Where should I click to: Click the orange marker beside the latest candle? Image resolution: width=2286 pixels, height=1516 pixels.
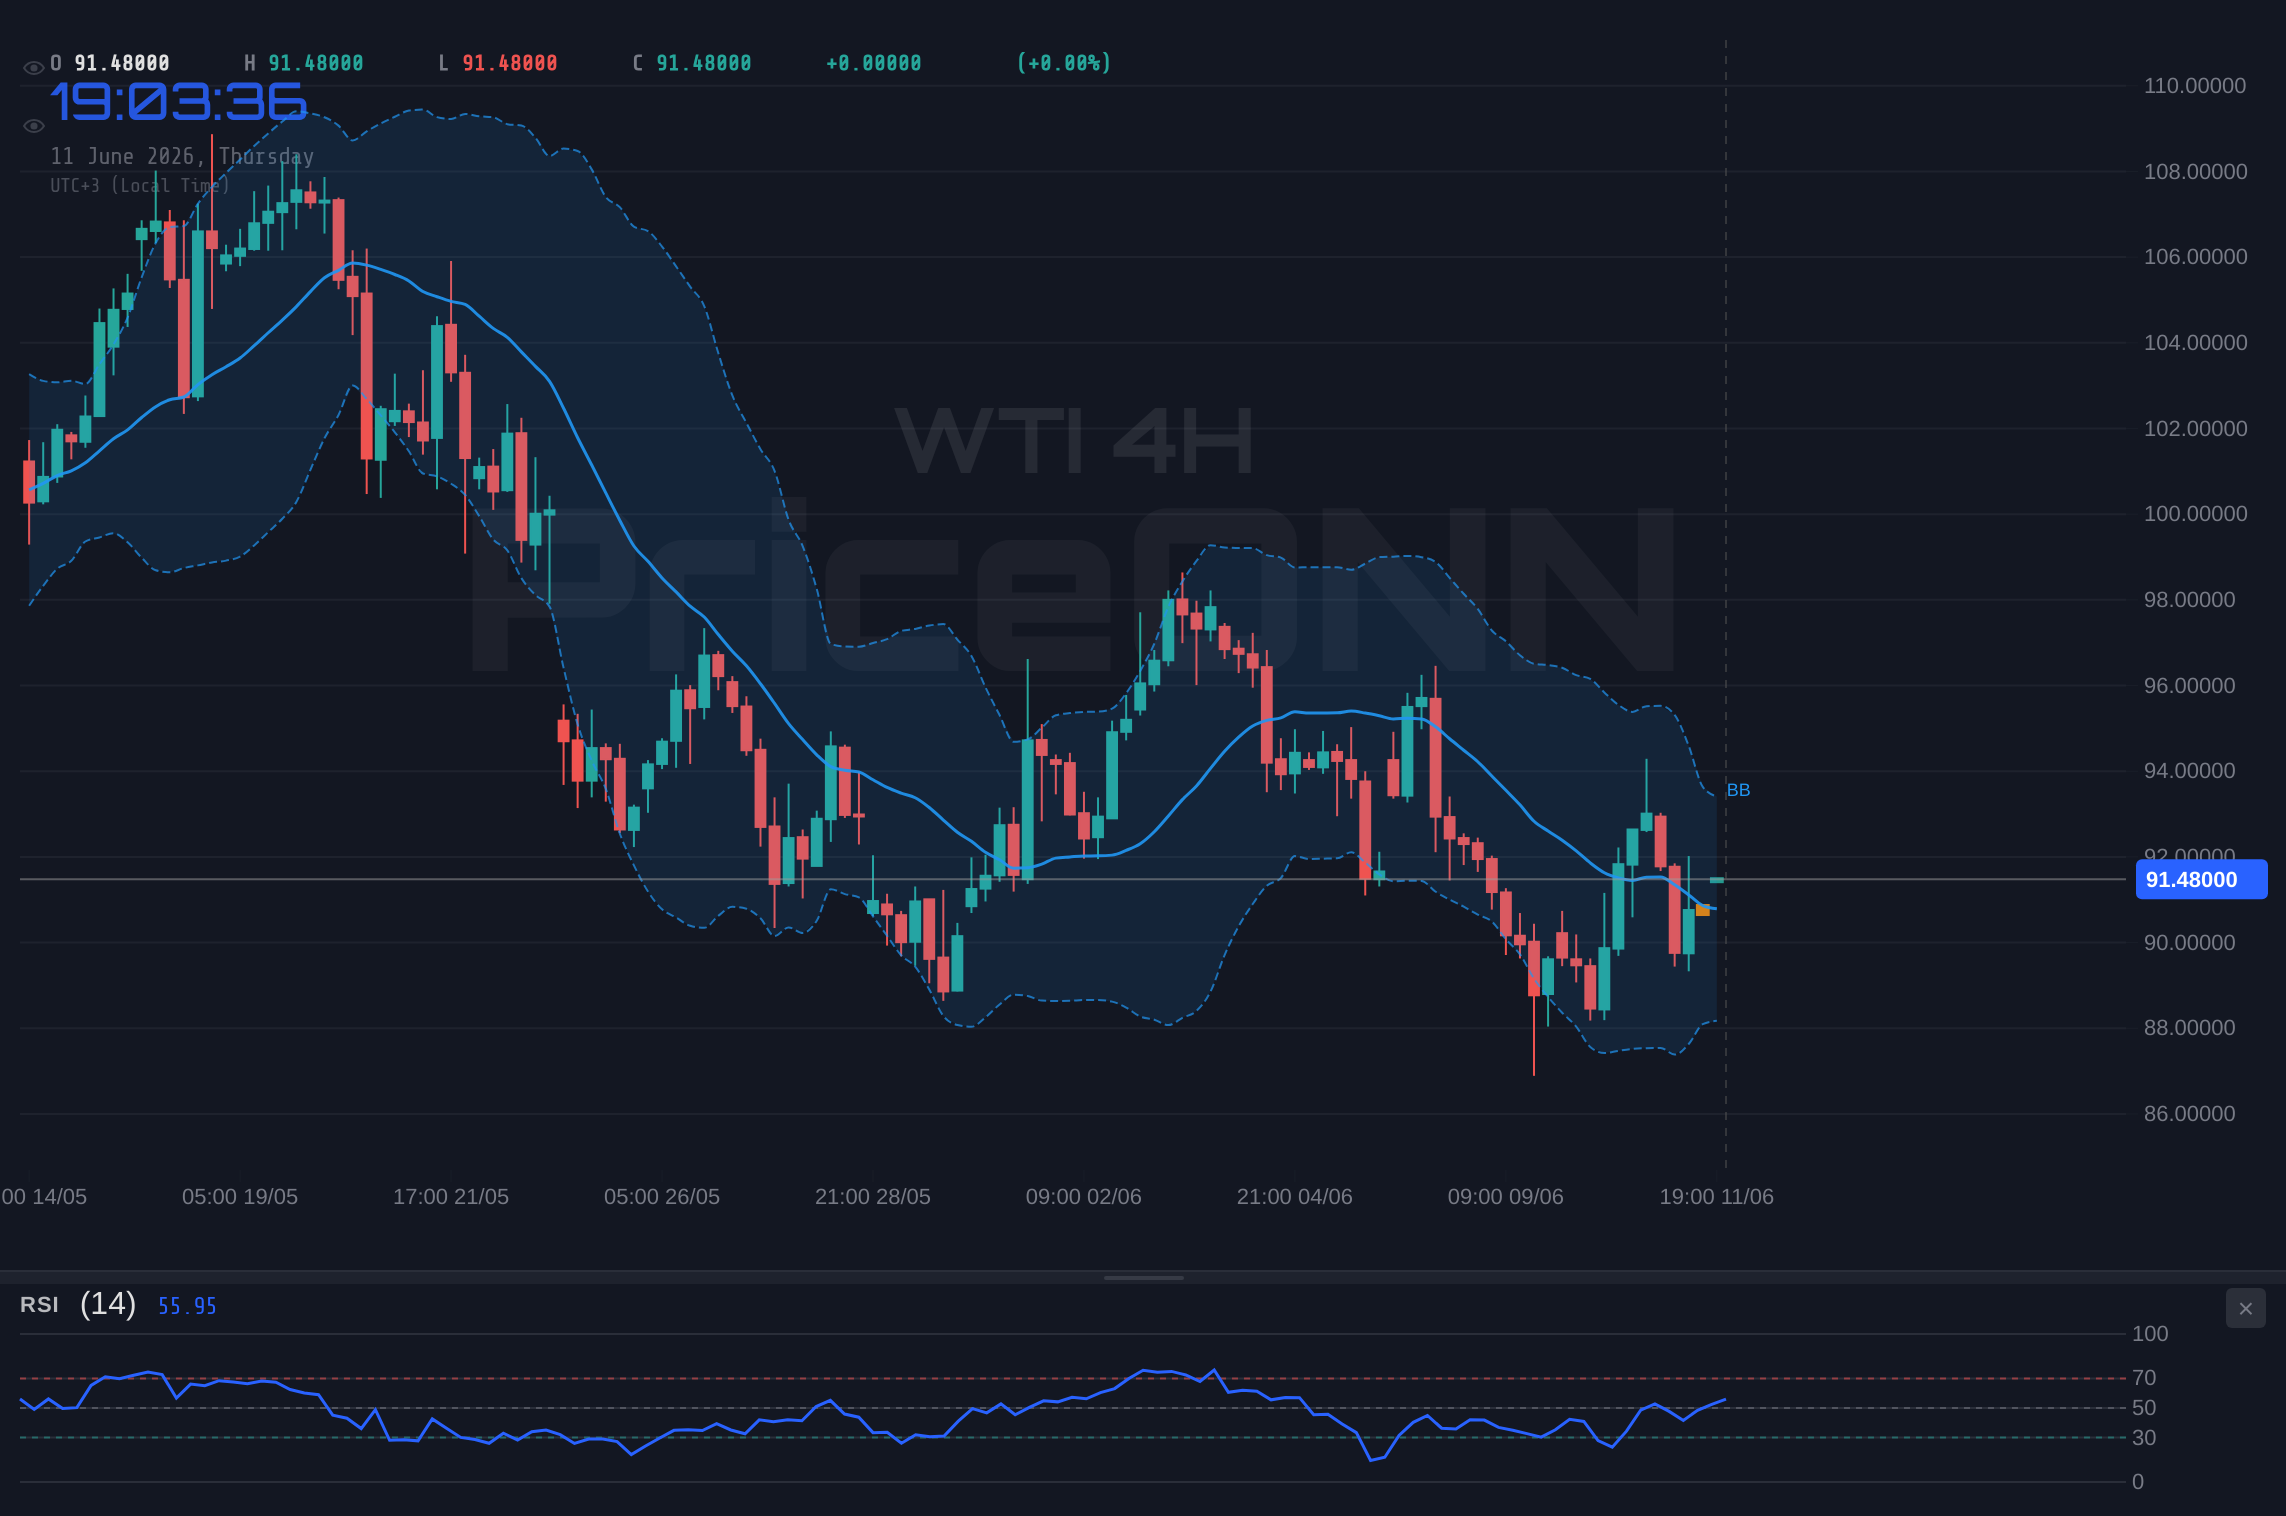coord(1703,911)
